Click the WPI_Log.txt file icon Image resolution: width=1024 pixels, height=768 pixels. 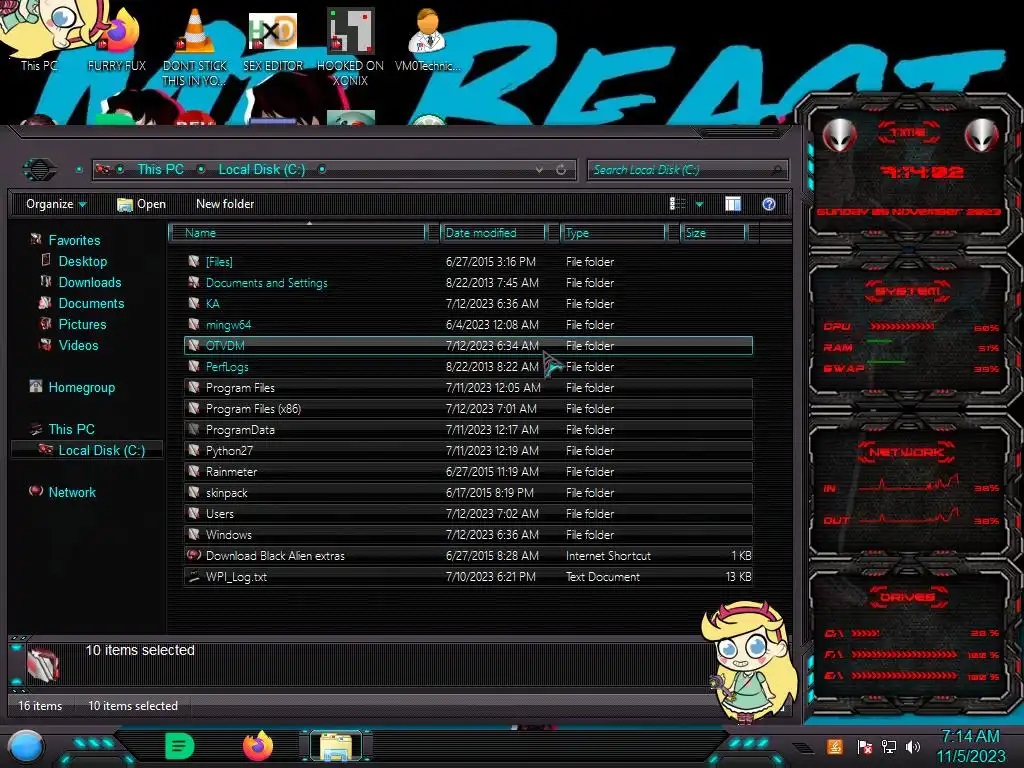193,576
